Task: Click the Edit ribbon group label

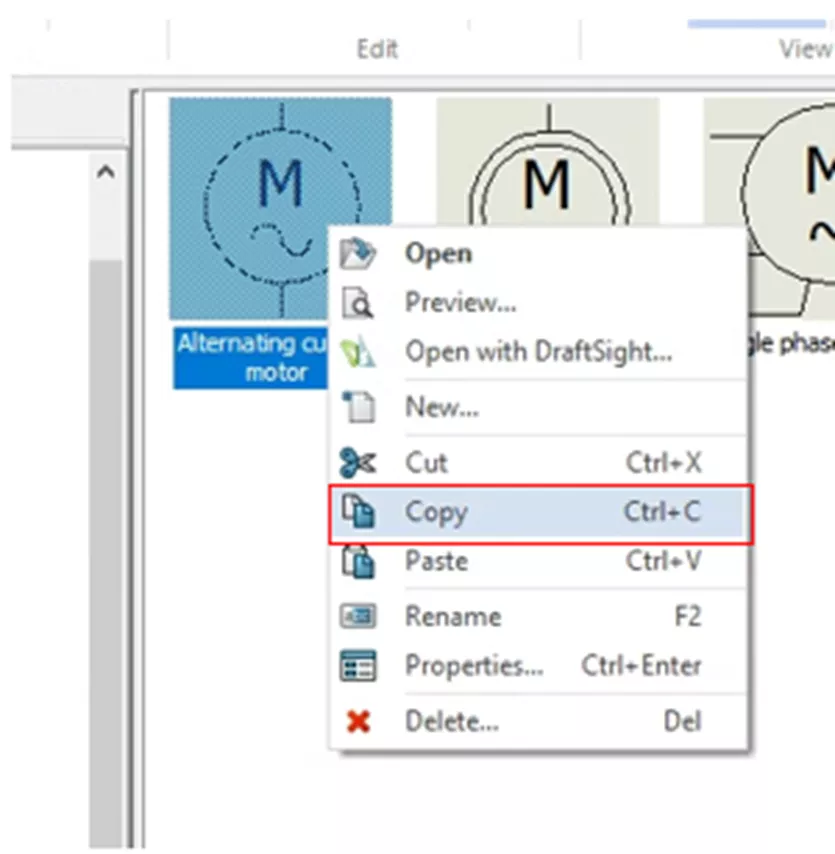Action: tap(377, 48)
